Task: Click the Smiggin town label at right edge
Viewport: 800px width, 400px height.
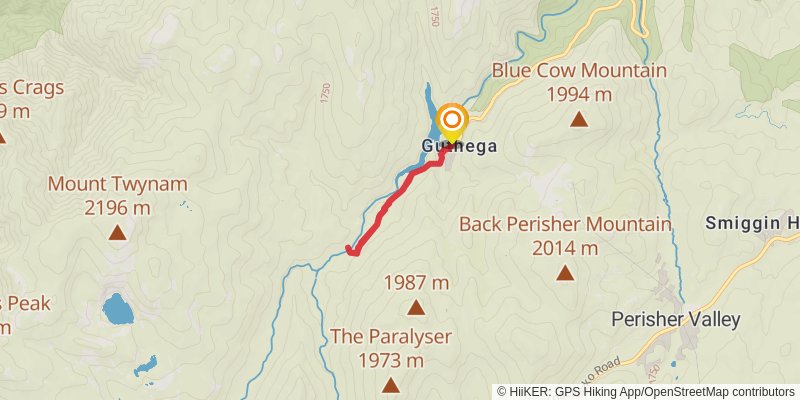Action: coord(753,223)
